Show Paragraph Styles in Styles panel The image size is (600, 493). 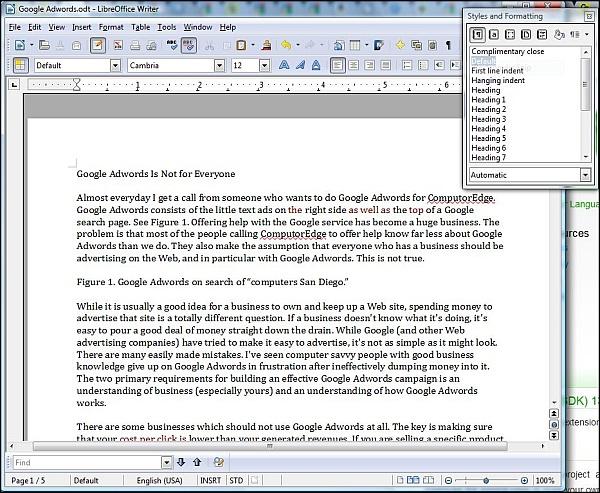point(477,35)
